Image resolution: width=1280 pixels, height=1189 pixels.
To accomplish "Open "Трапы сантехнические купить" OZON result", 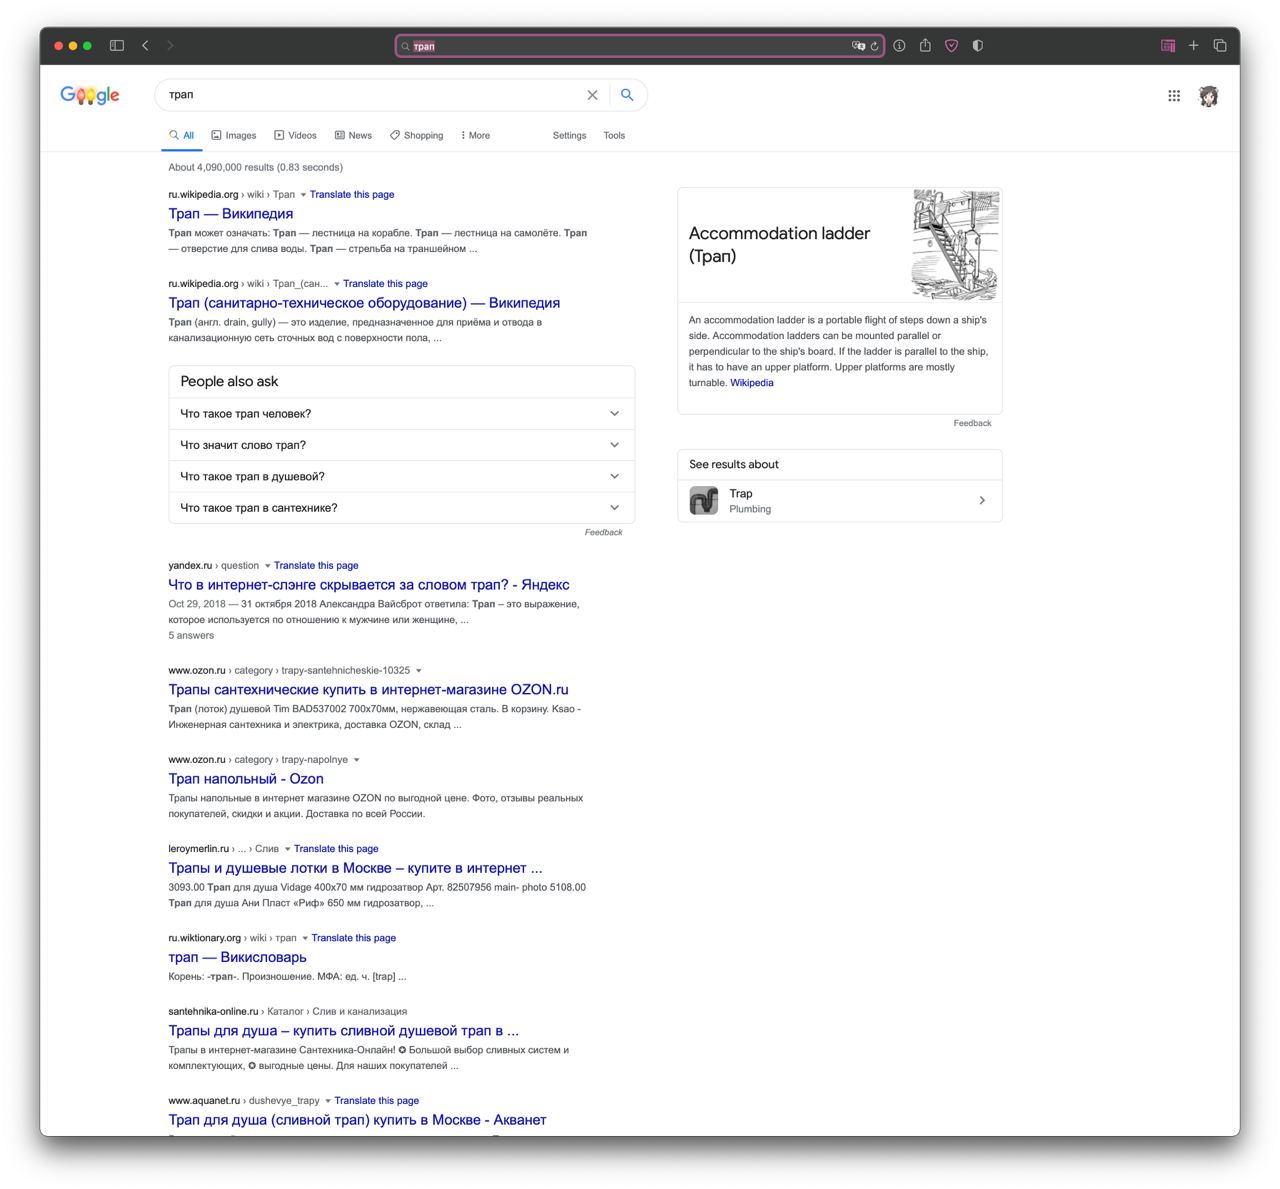I will 368,690.
